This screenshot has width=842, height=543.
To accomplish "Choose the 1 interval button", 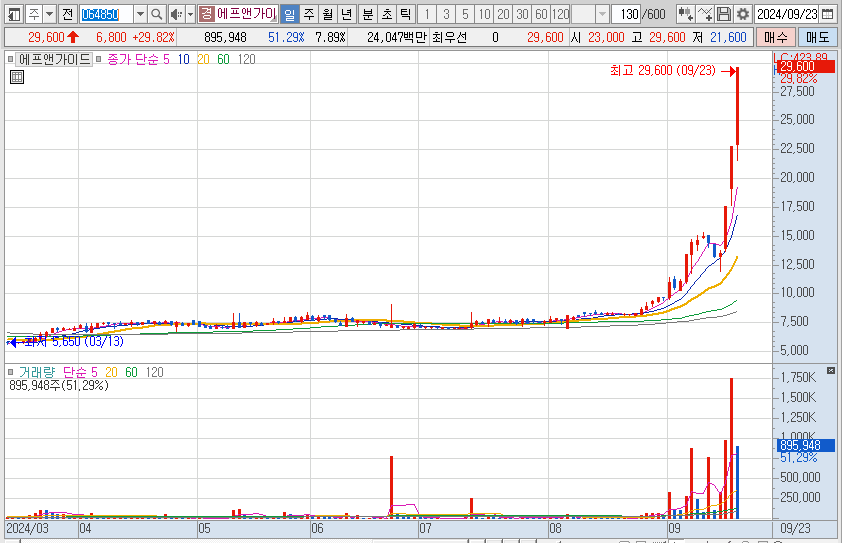I will (x=427, y=14).
